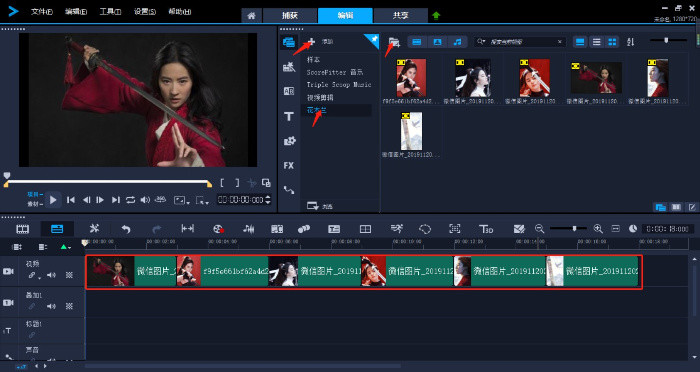Open the 3D title editor
Screen dimensions: 700x372
(486, 229)
